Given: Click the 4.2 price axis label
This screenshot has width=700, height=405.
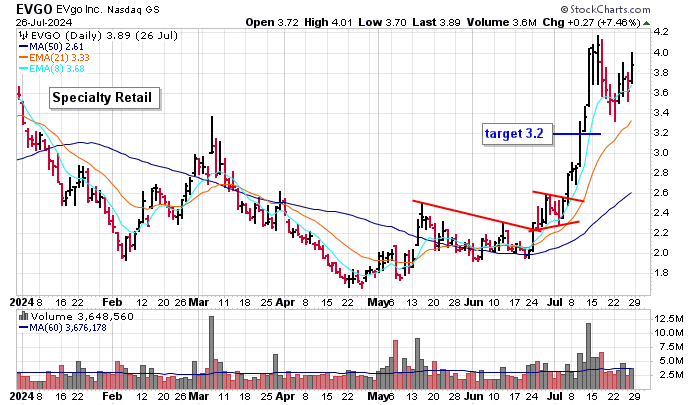Looking at the screenshot, I should [x=661, y=32].
